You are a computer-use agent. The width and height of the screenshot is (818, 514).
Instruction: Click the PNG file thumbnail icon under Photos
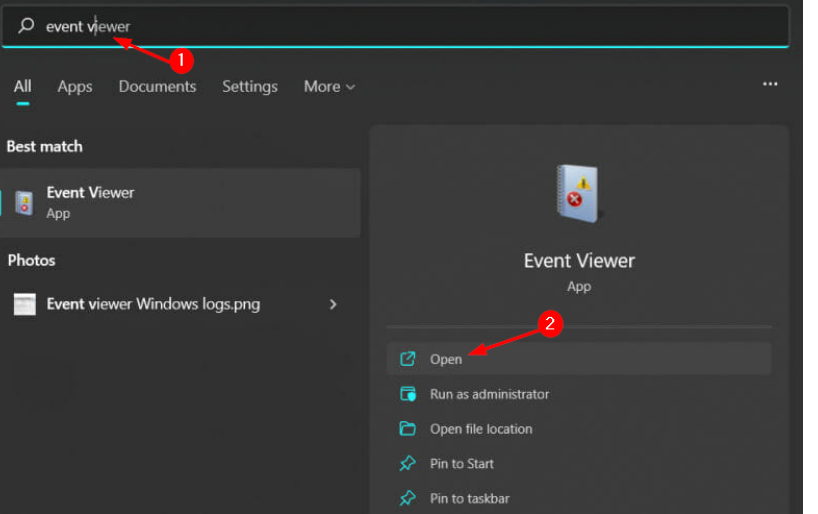[25, 304]
